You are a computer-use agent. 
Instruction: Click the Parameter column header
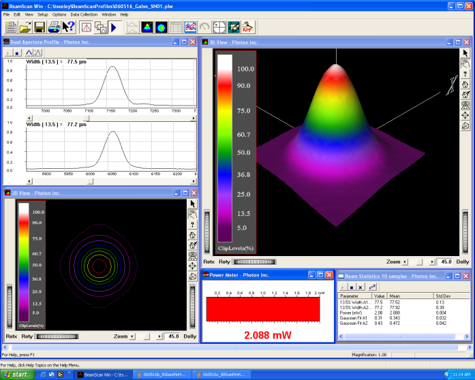(355, 296)
